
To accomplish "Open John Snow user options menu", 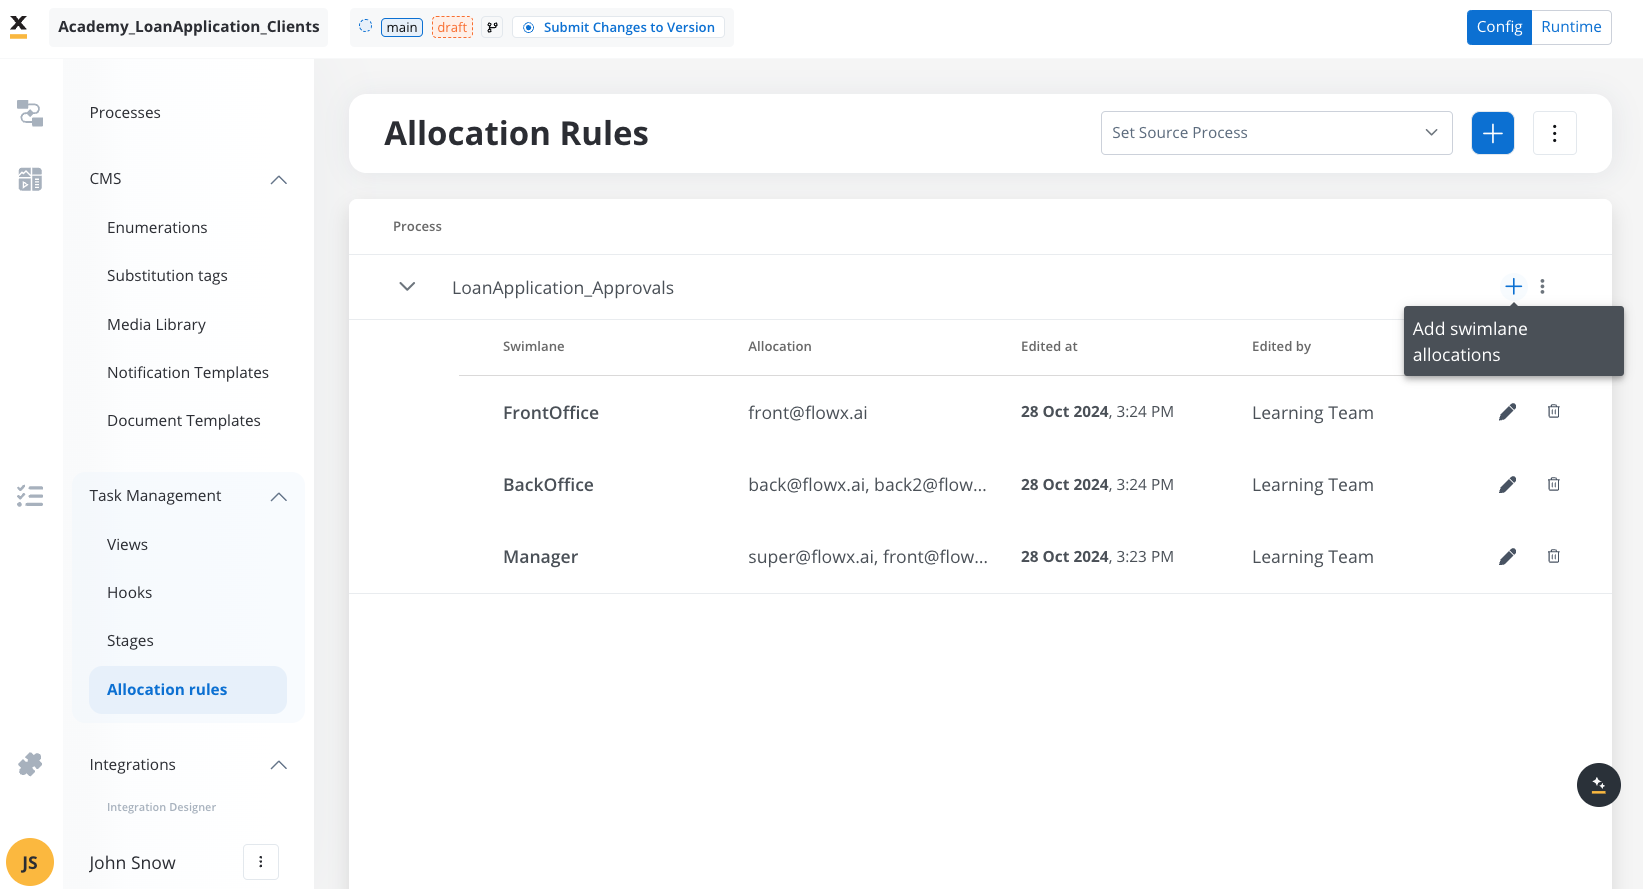I will (261, 862).
